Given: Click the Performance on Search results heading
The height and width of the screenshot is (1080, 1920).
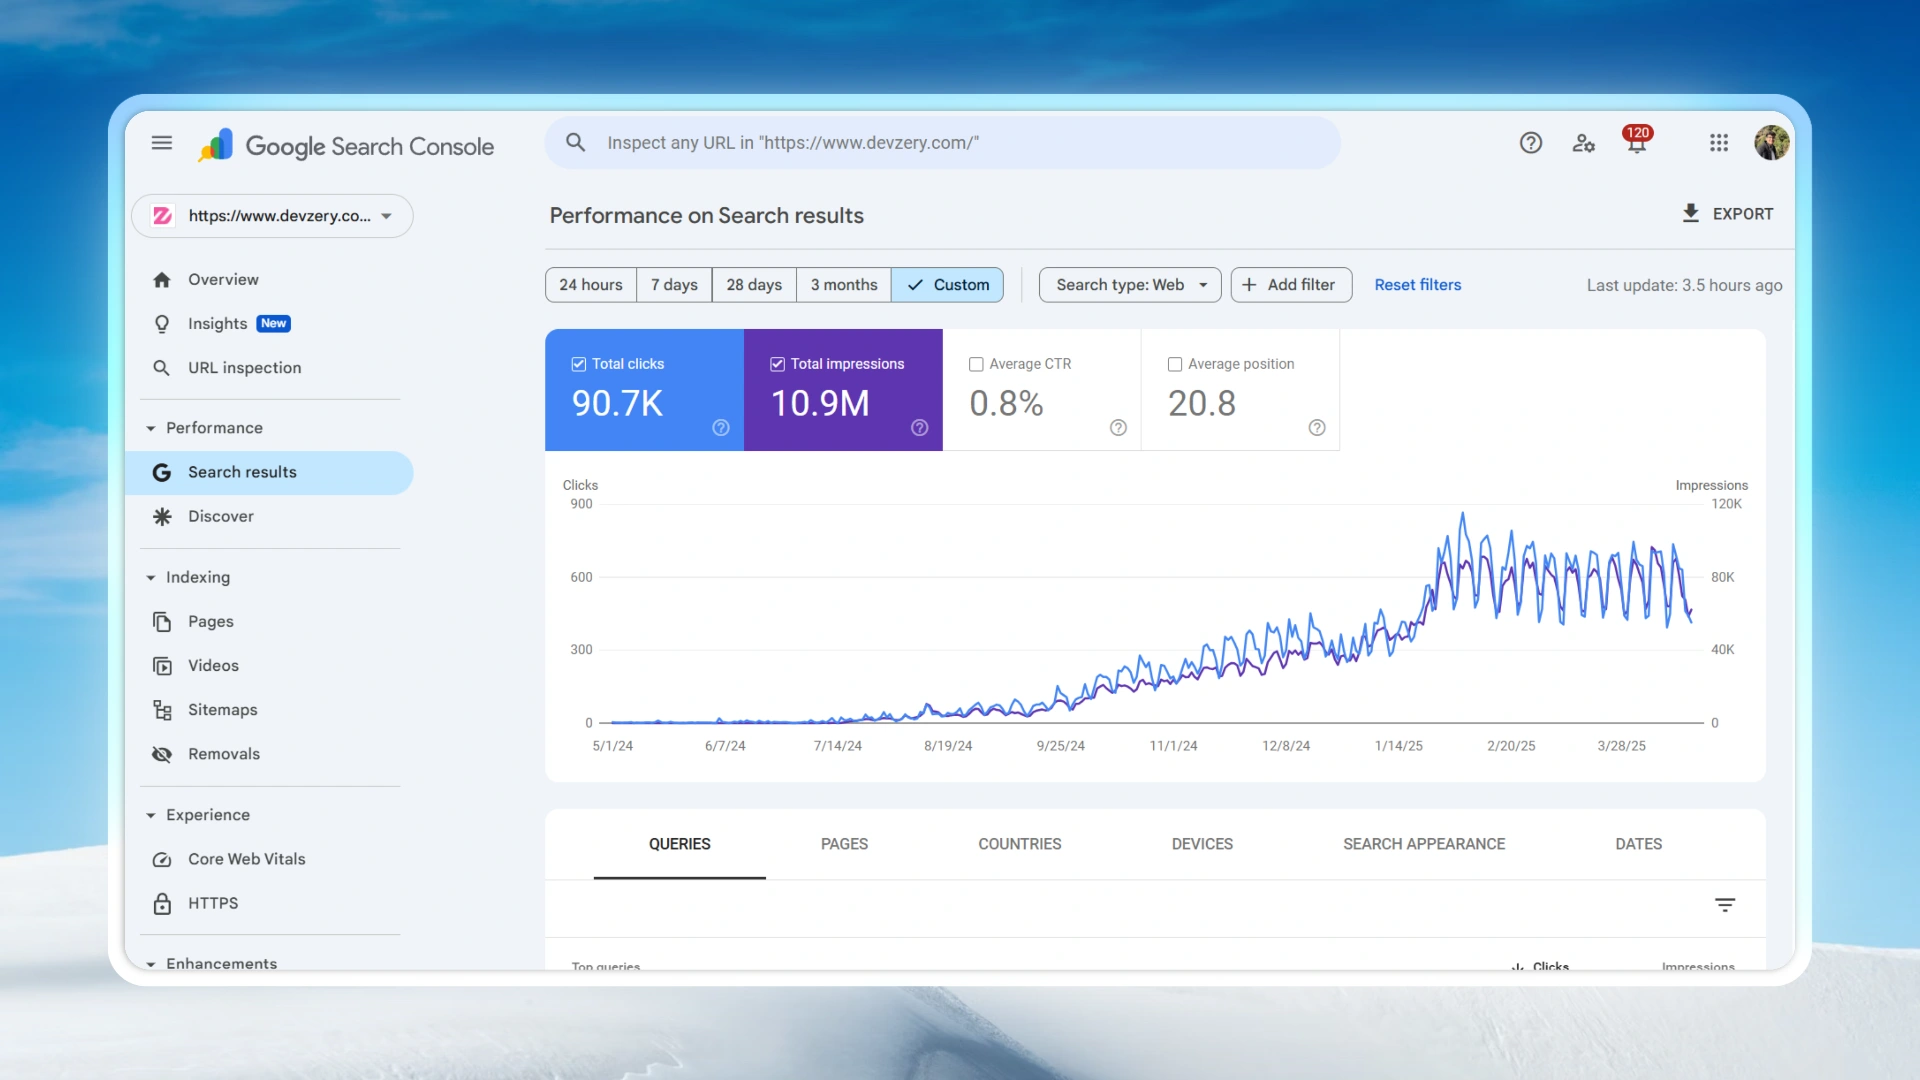Looking at the screenshot, I should (706, 216).
